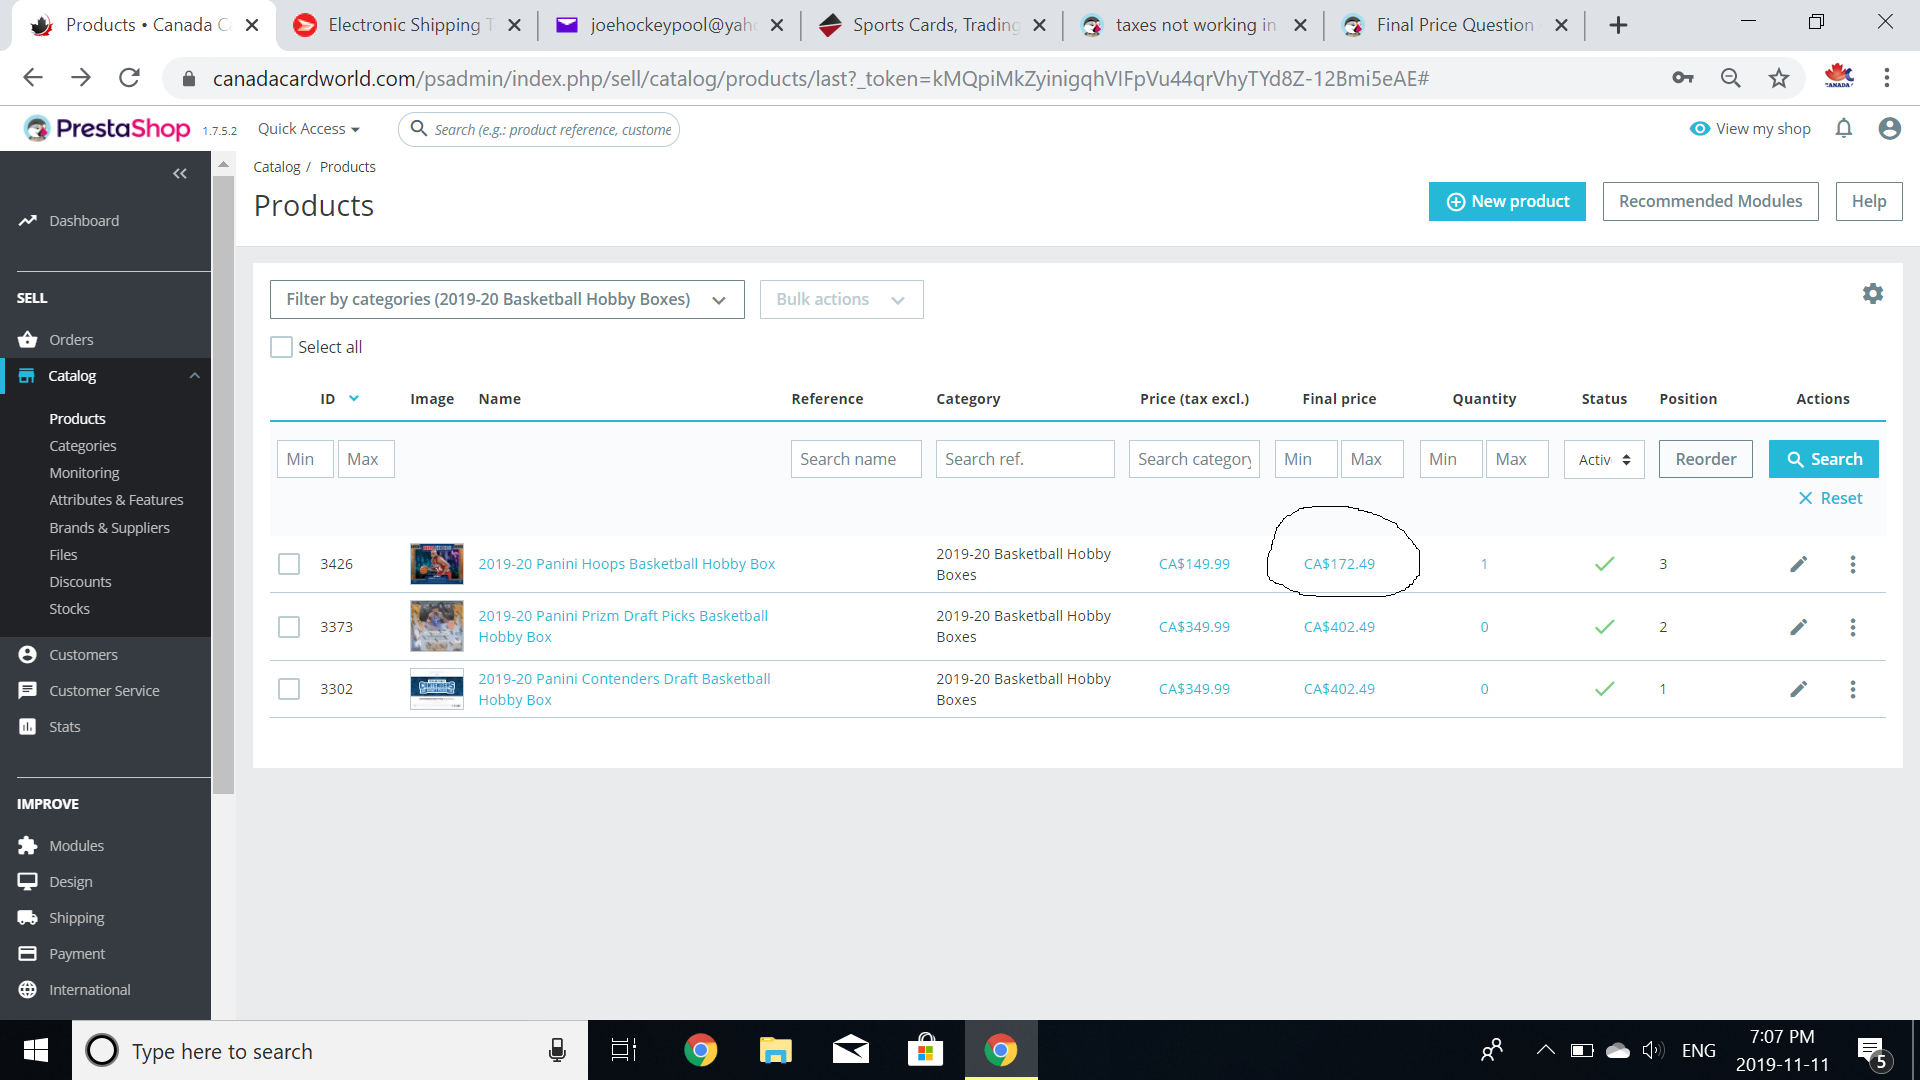Click green status check for product 3302
This screenshot has width=1920, height=1080.
(1604, 689)
